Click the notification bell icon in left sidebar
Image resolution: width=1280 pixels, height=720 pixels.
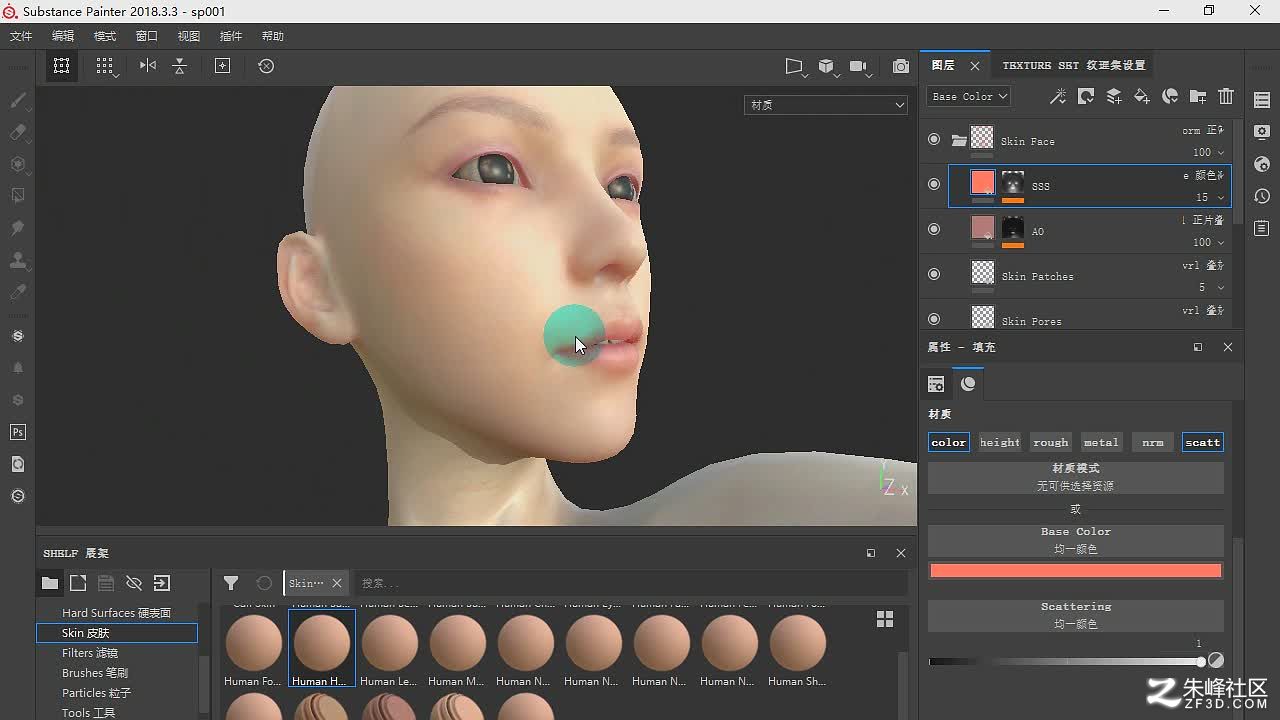coord(18,368)
